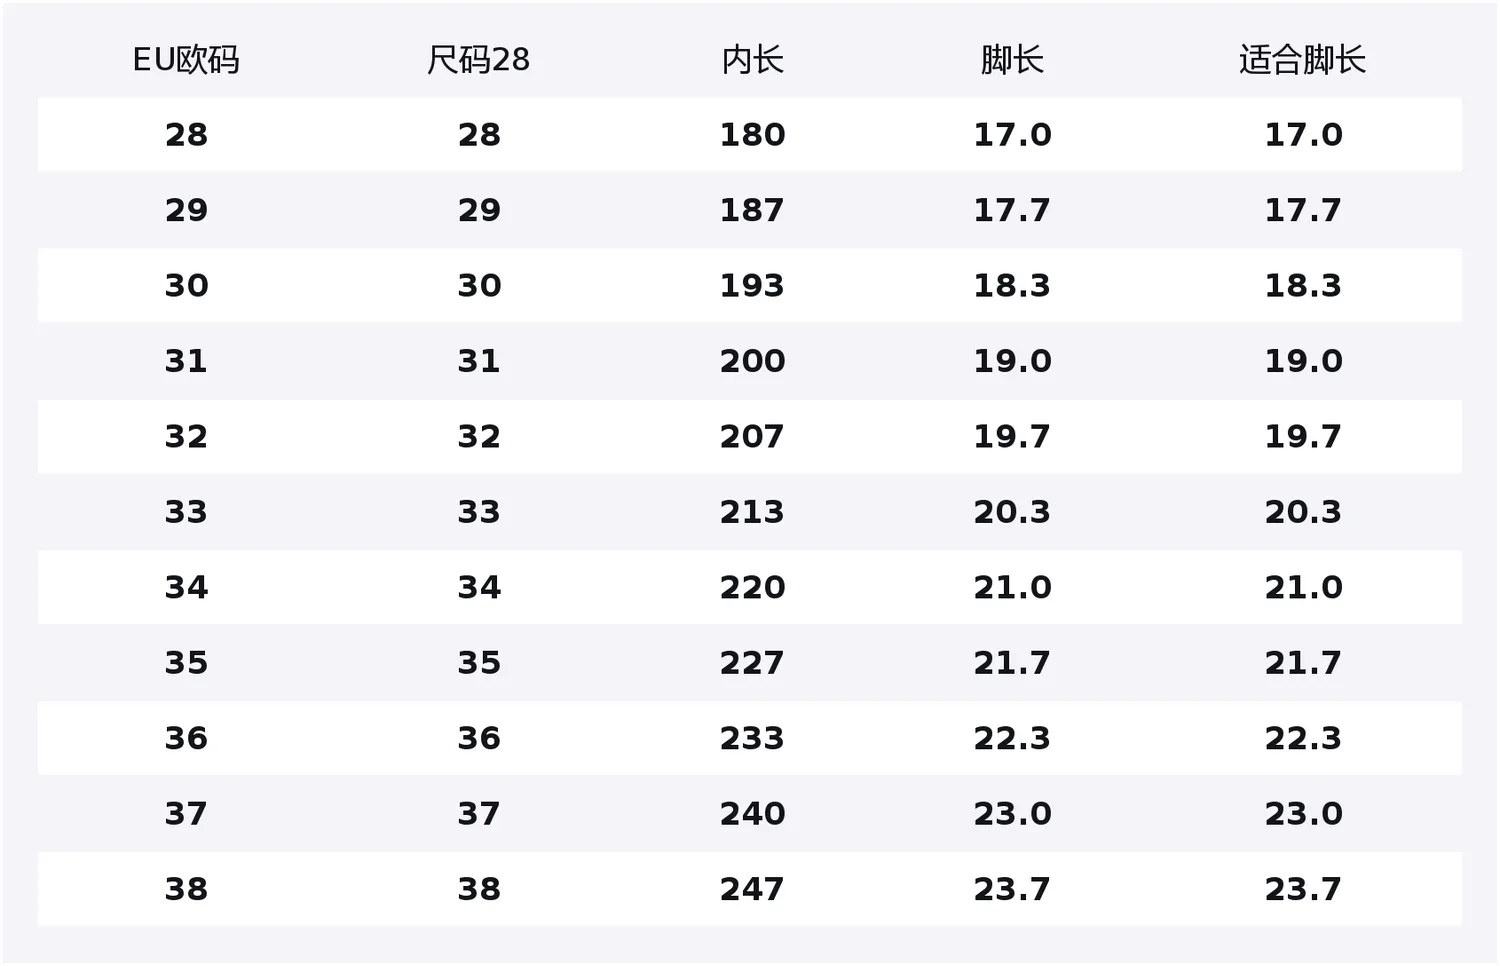Select the 193 inner length value
Viewport: 1500px width, 966px height.
tap(752, 286)
